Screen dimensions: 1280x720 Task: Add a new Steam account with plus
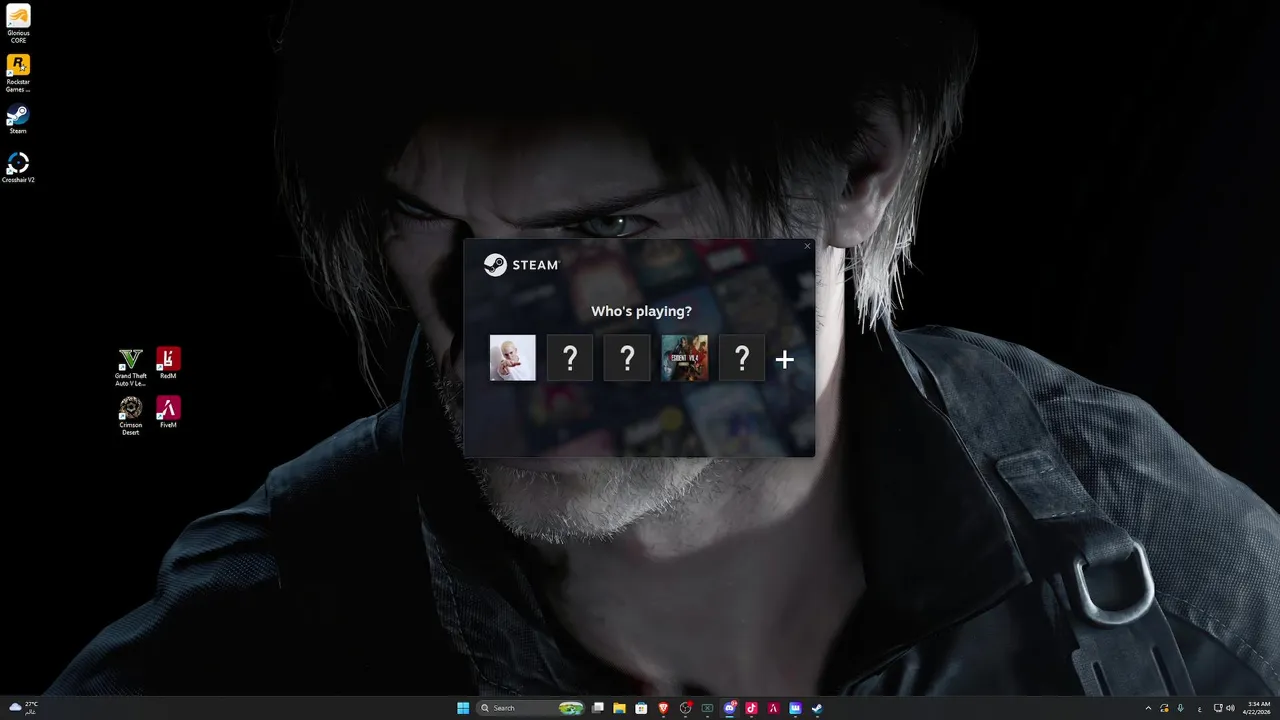[785, 359]
